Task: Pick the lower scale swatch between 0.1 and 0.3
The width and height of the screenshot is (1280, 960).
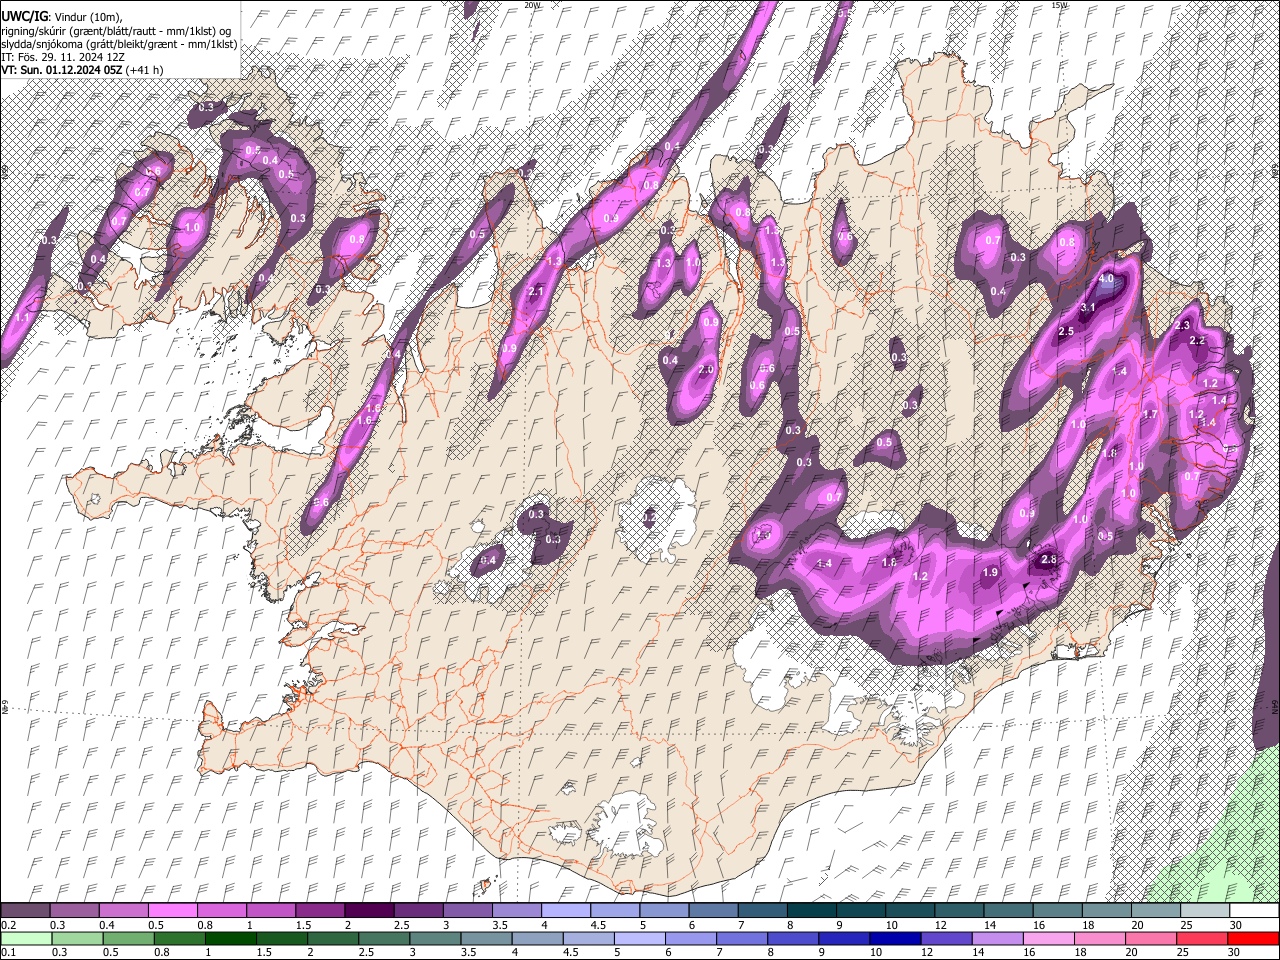Action: [x=25, y=939]
